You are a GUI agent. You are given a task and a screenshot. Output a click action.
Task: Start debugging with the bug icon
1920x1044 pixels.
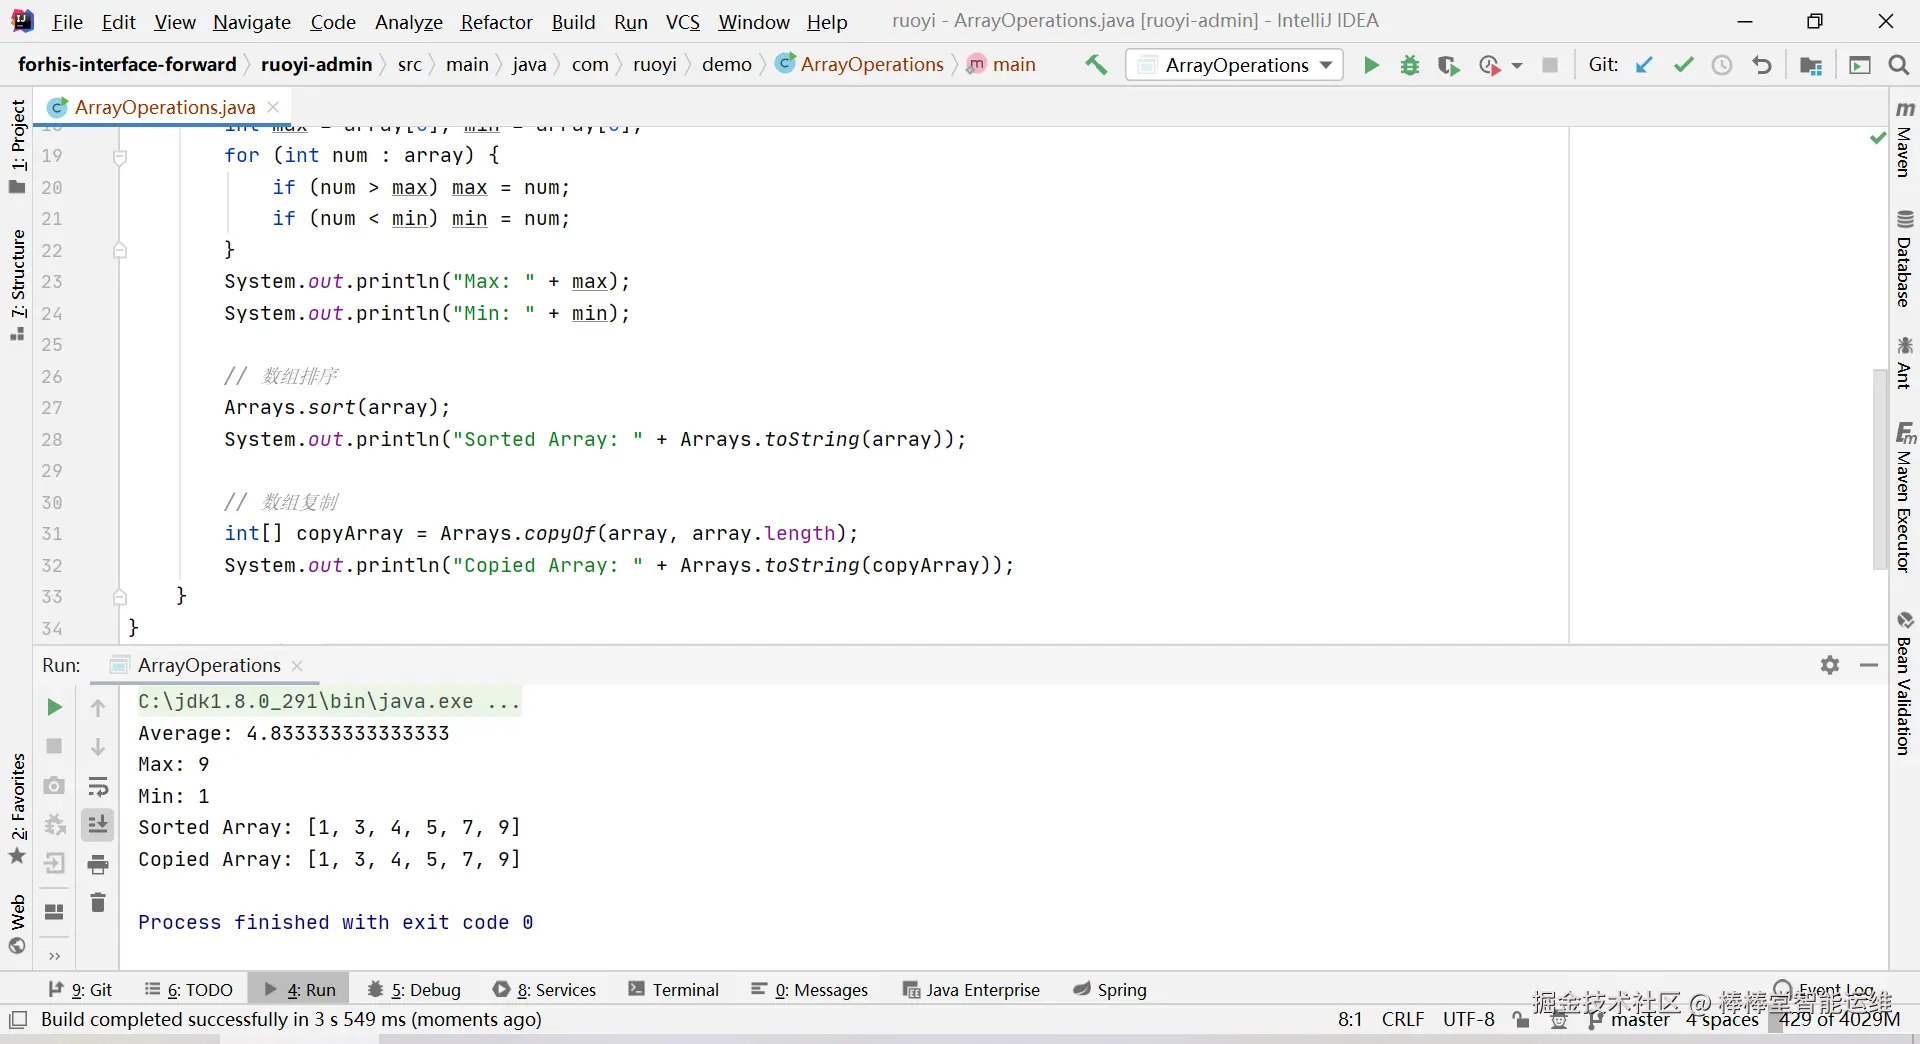click(x=1410, y=65)
